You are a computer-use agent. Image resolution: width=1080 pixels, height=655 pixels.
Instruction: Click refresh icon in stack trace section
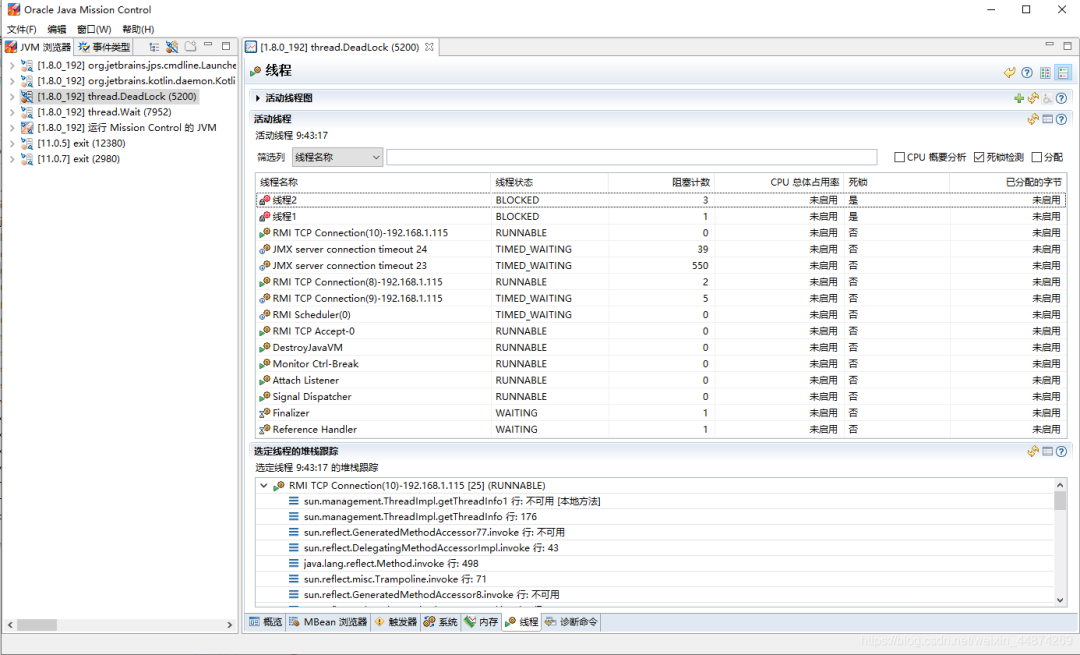click(1033, 451)
